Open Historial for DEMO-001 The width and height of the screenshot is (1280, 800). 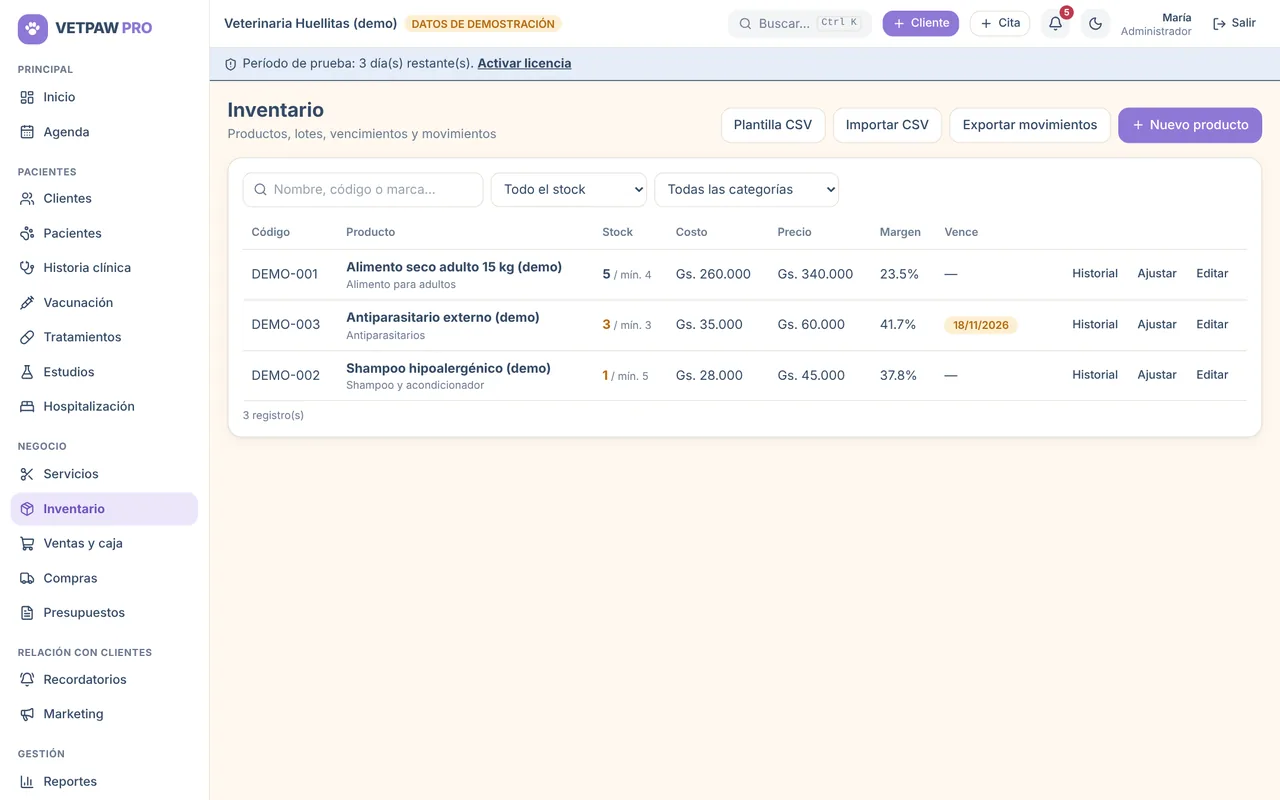1095,273
